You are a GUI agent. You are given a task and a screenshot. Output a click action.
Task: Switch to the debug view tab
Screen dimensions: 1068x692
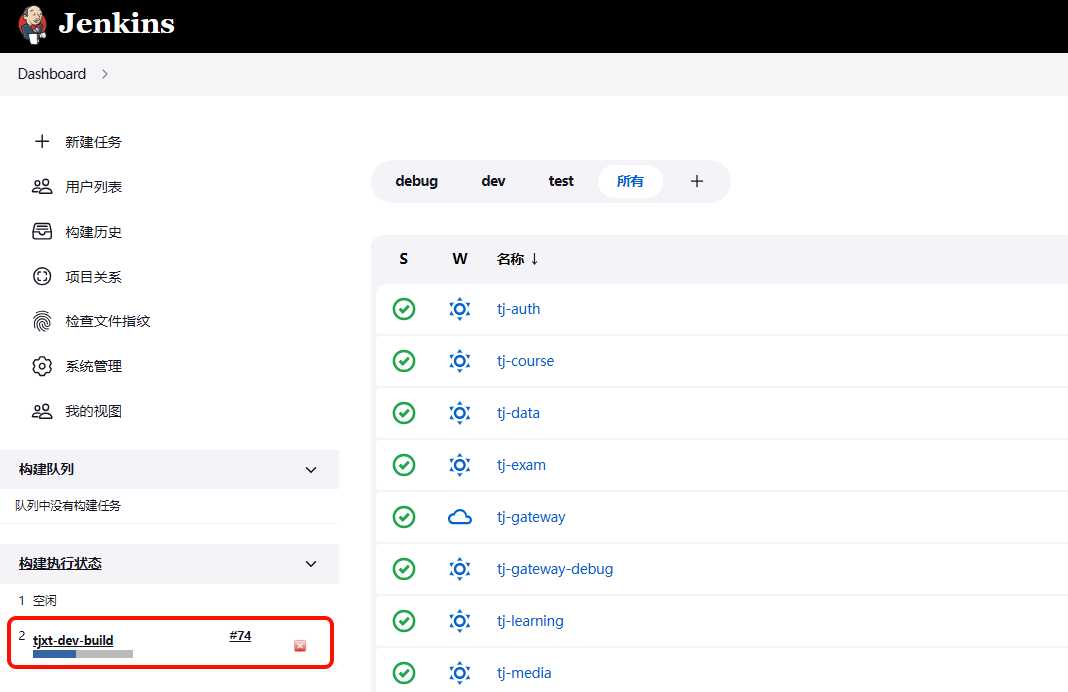coord(417,181)
